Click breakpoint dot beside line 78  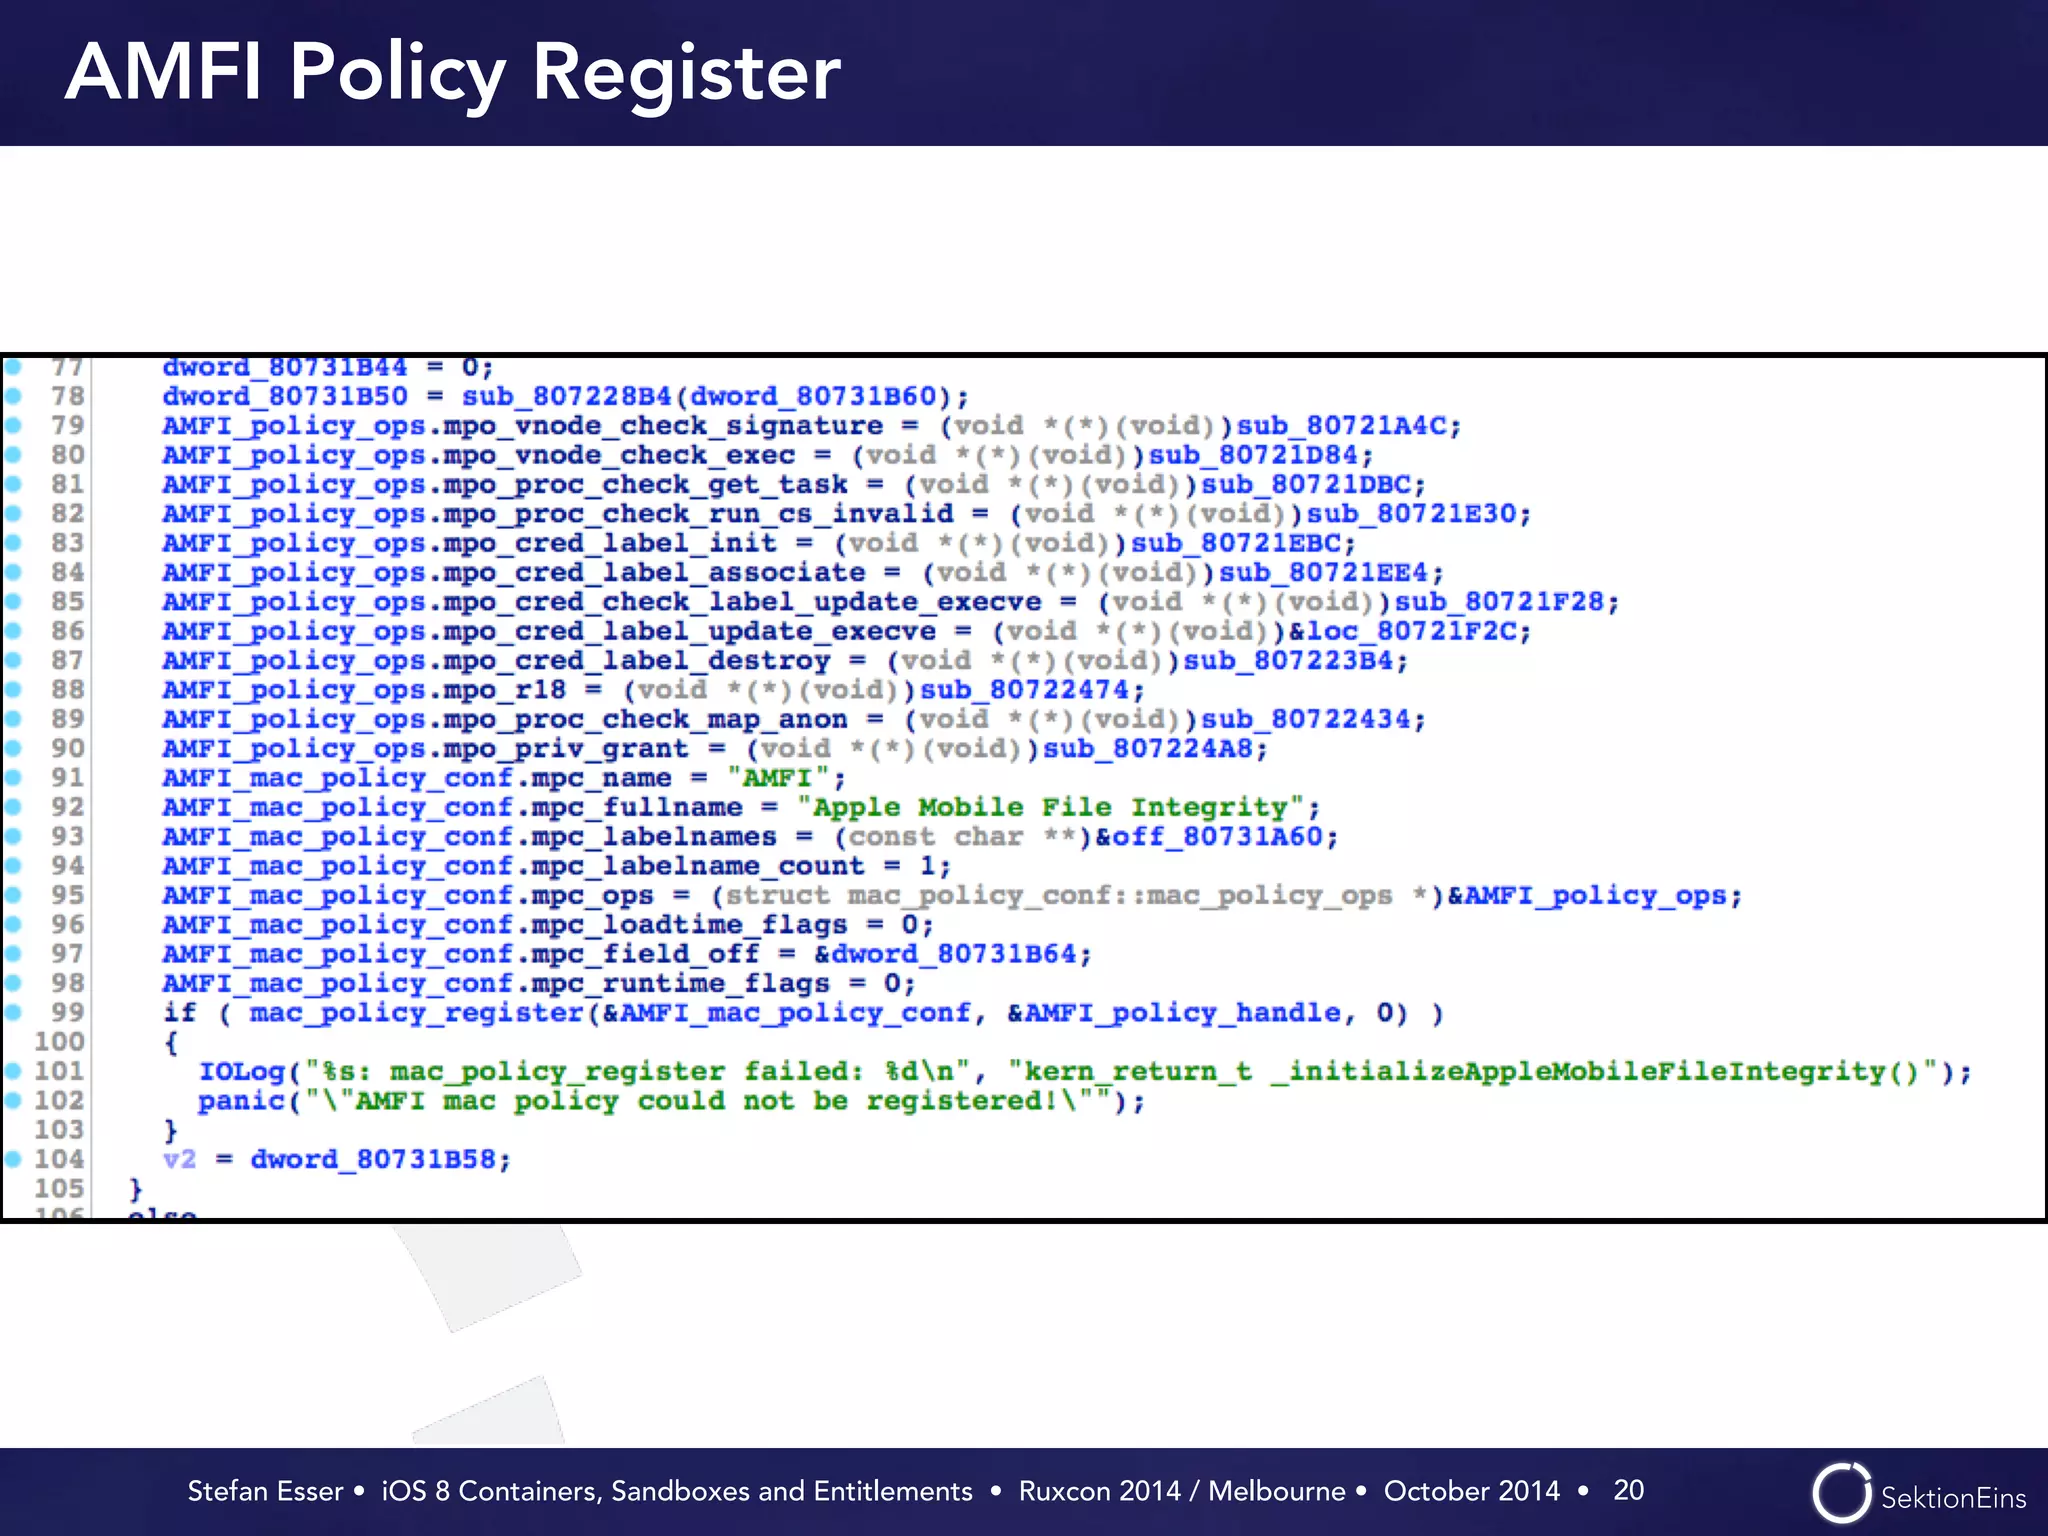coord(13,396)
